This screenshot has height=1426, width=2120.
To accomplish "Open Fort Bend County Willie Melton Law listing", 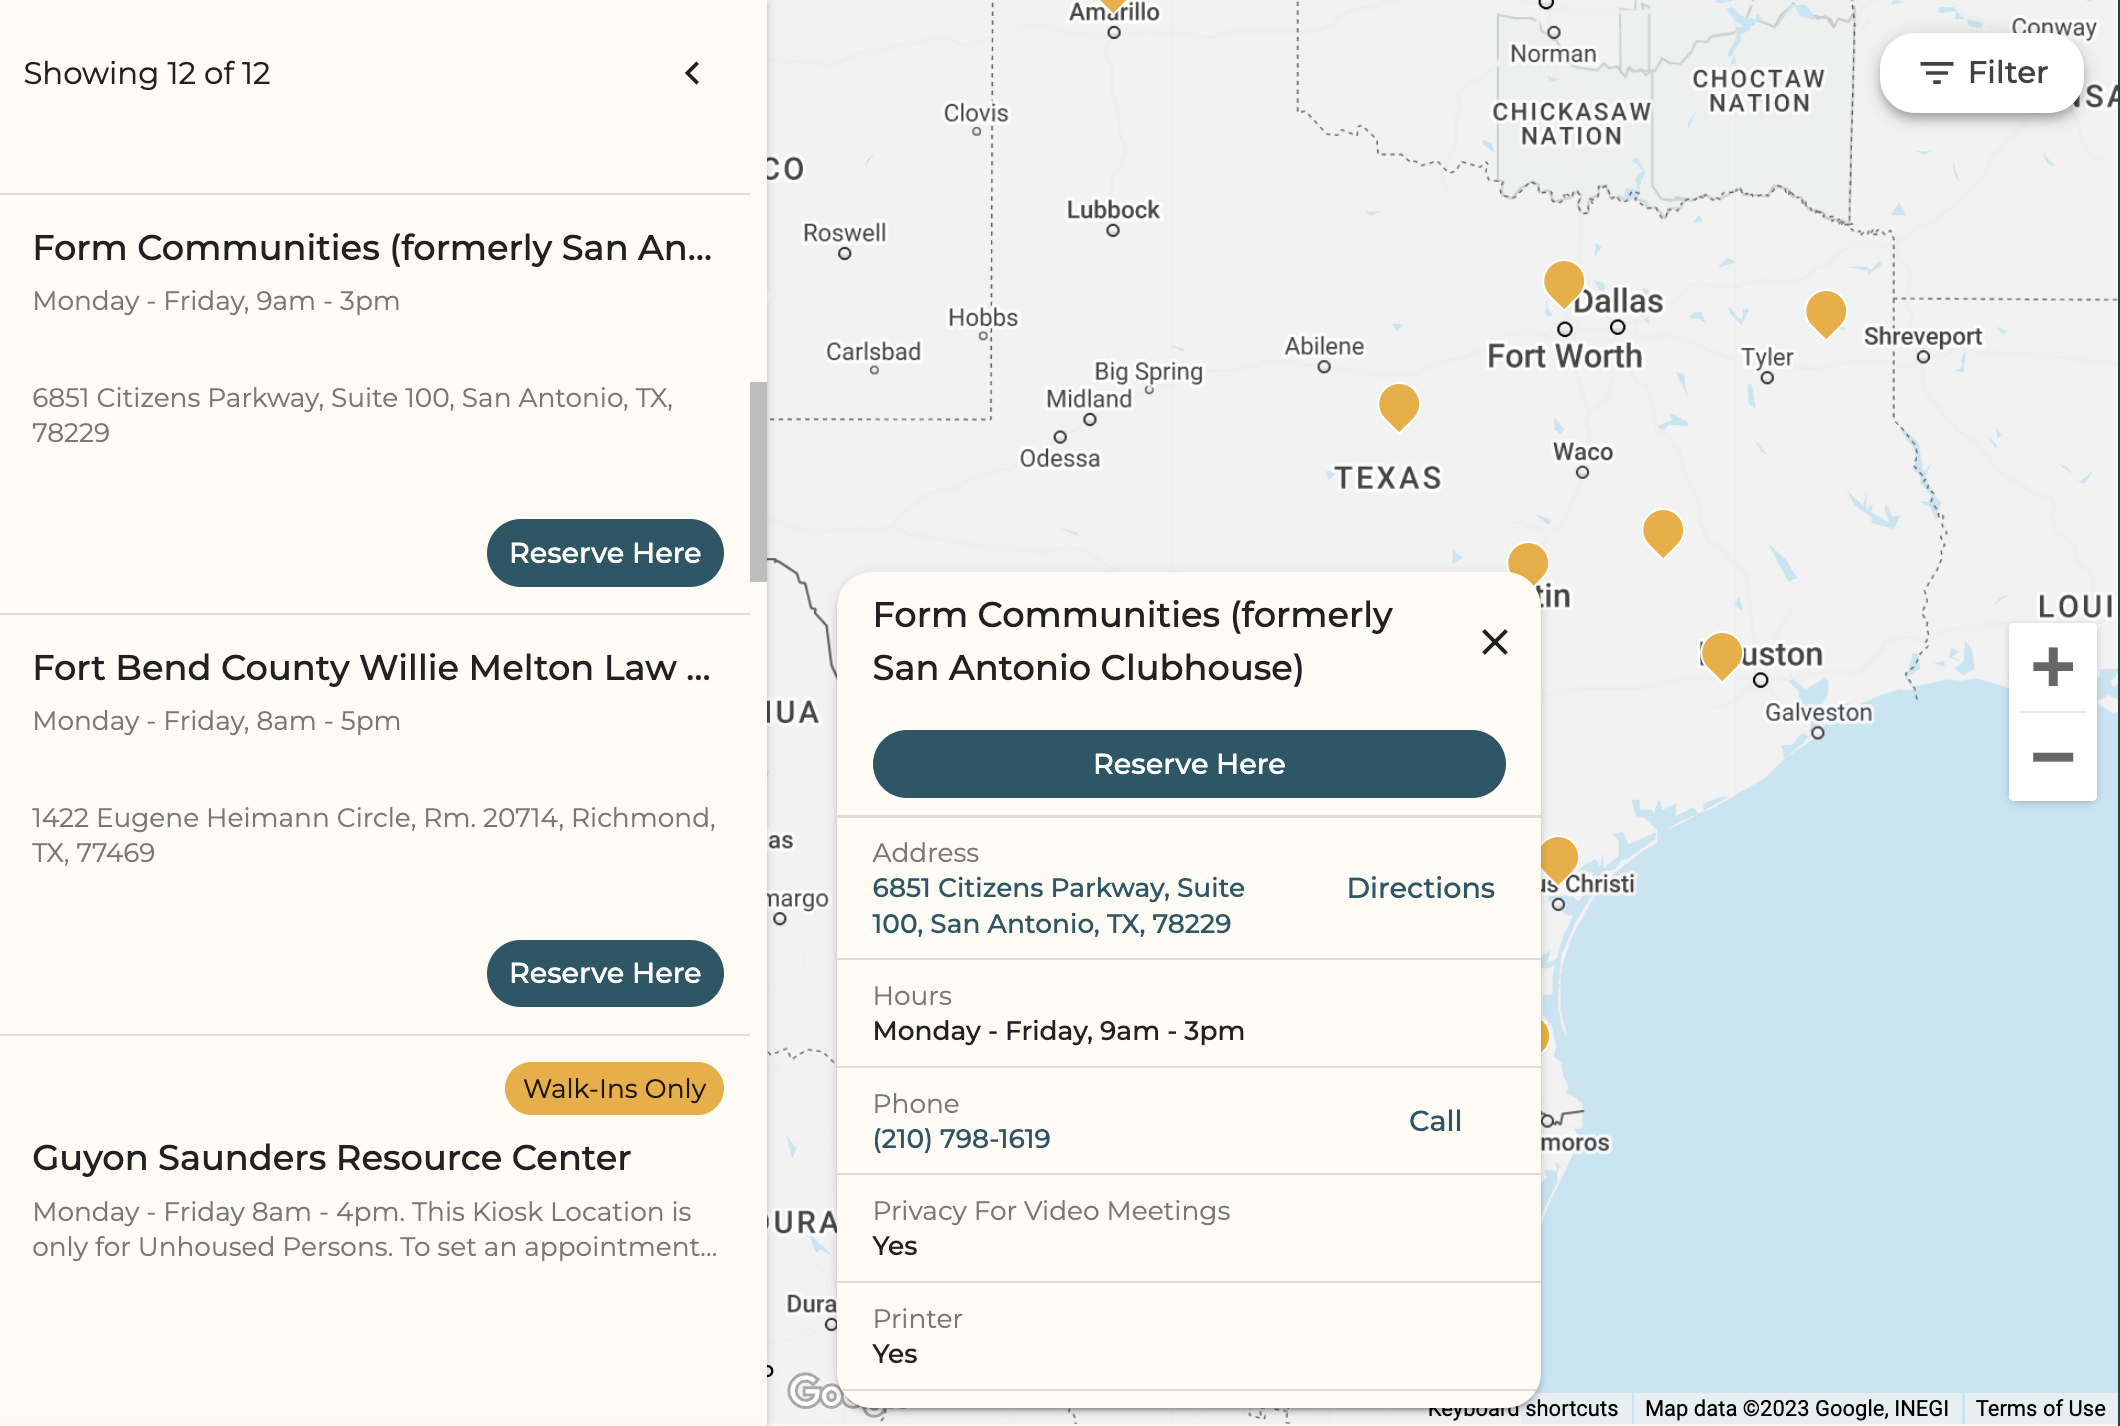I will (372, 668).
